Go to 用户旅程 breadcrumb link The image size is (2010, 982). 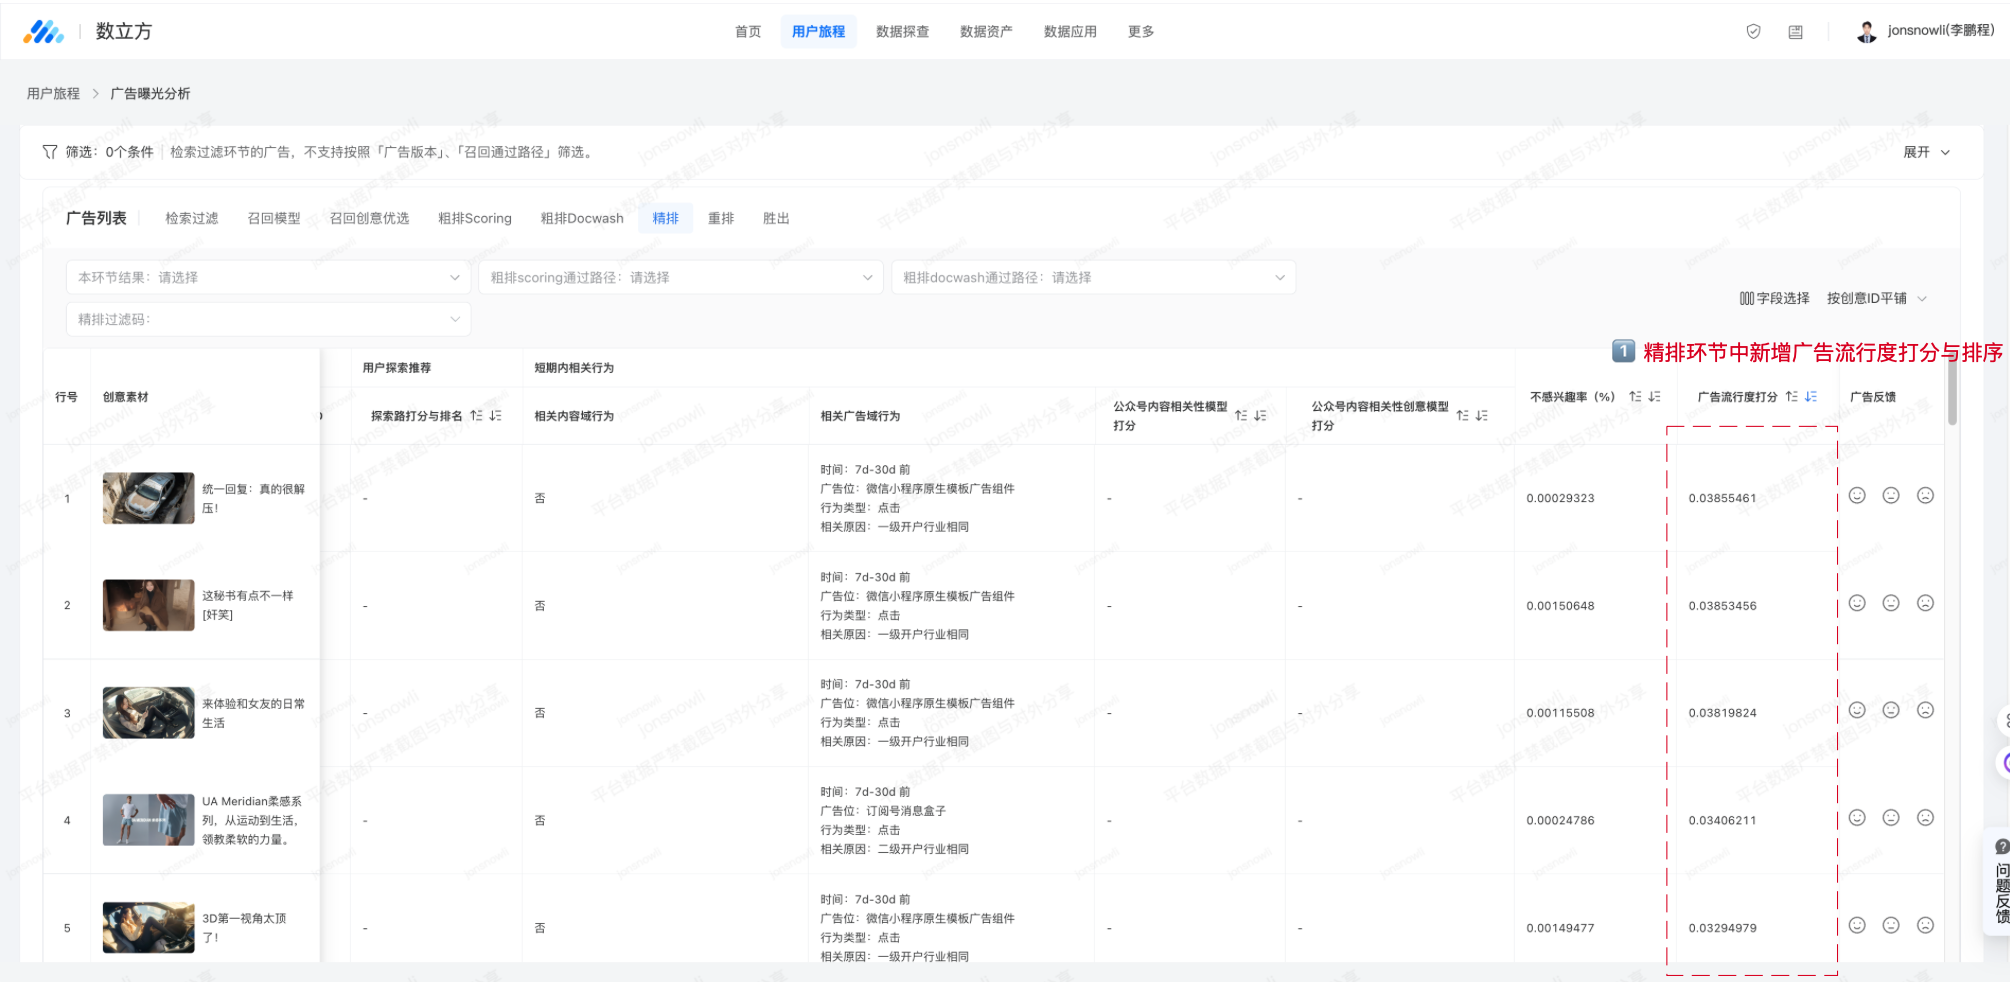(53, 93)
